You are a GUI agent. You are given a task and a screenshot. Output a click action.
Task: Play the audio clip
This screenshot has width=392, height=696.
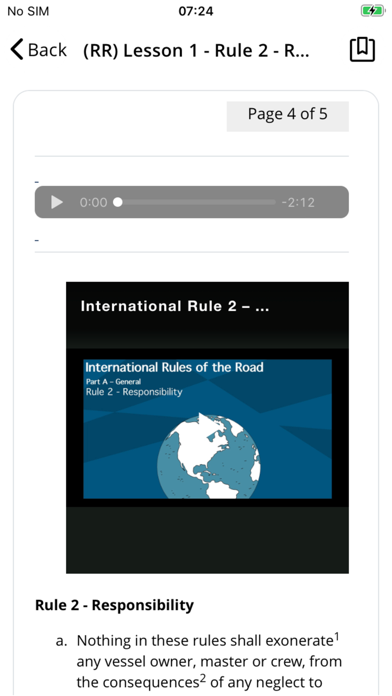(57, 202)
